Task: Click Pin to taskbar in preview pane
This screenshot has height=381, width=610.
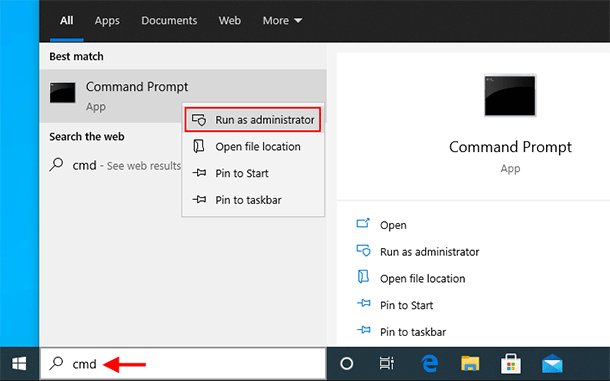Action: click(x=413, y=332)
